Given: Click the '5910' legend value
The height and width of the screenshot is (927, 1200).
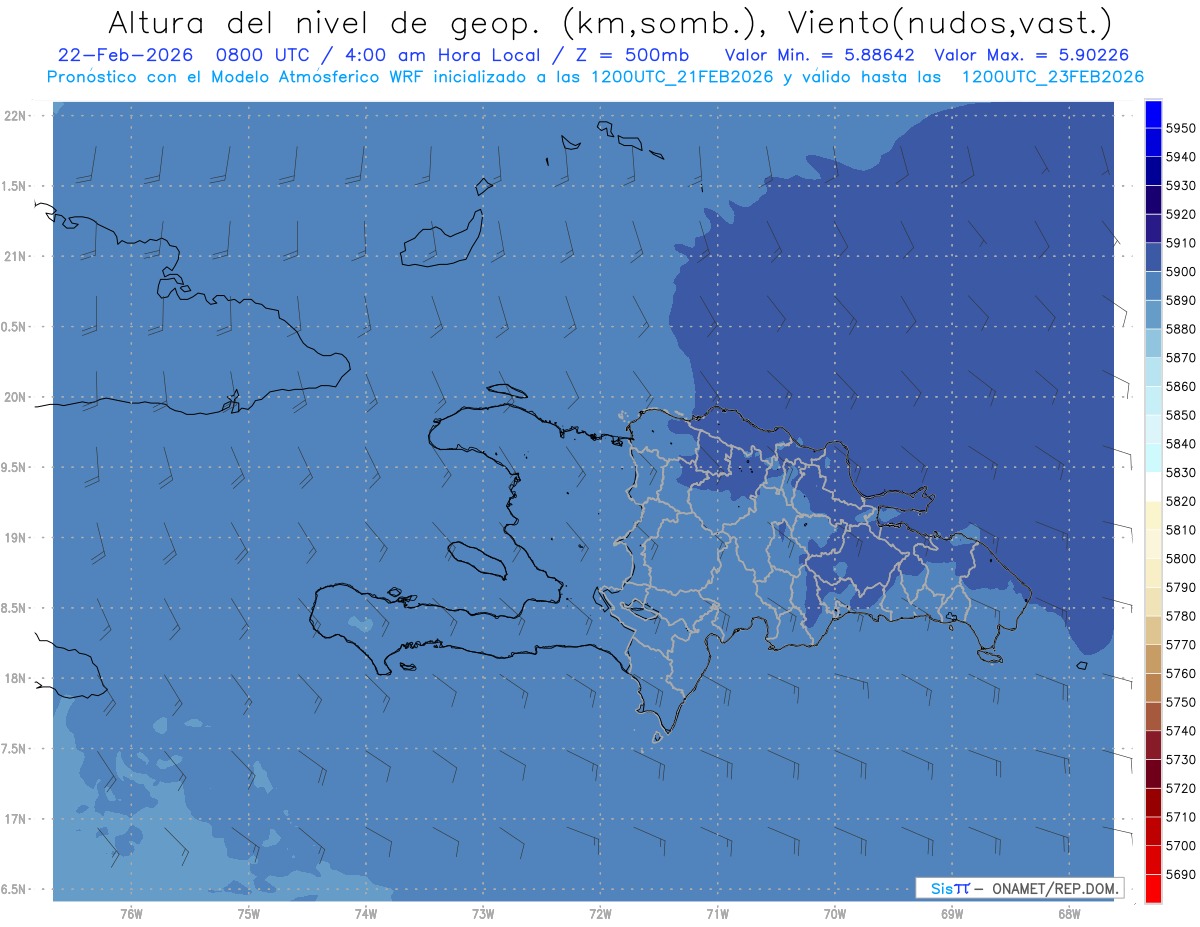Looking at the screenshot, I should (x=1180, y=243).
